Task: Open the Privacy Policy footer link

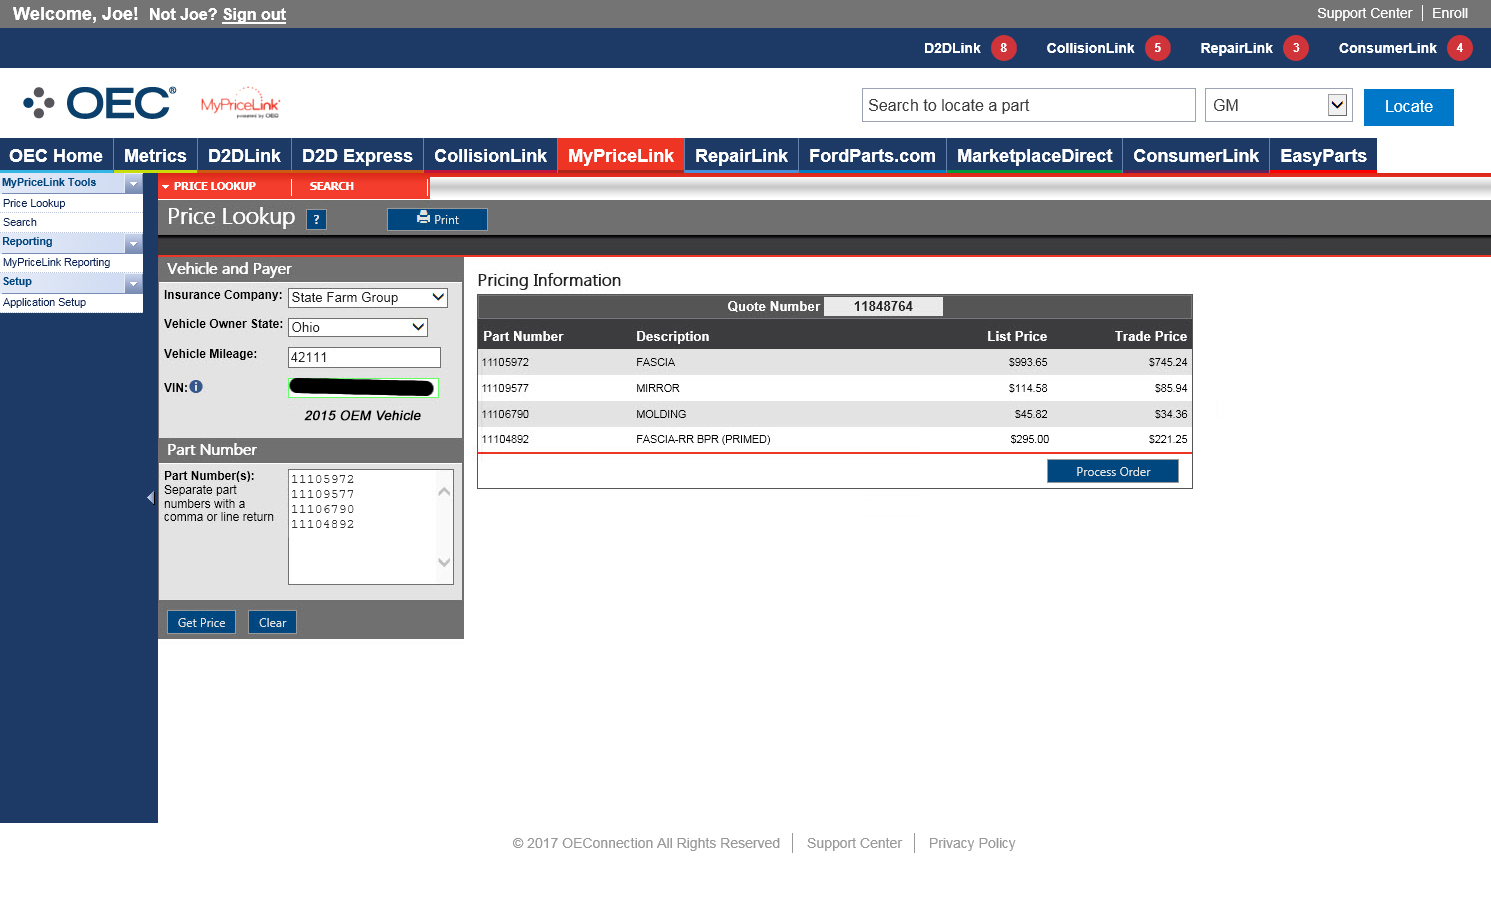Action: [x=972, y=843]
